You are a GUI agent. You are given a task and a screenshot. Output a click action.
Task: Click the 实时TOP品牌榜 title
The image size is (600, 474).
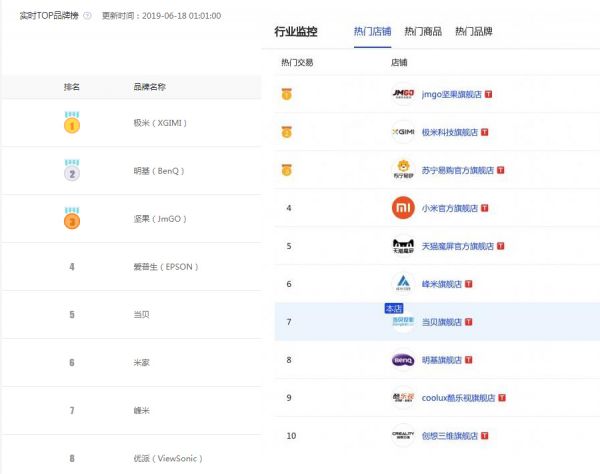[x=49, y=16]
